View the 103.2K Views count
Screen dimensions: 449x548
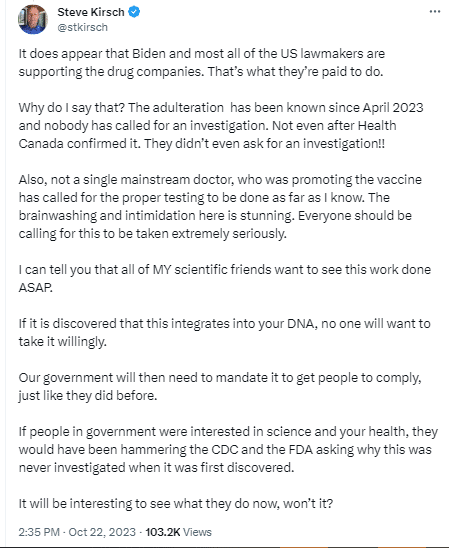(x=179, y=532)
